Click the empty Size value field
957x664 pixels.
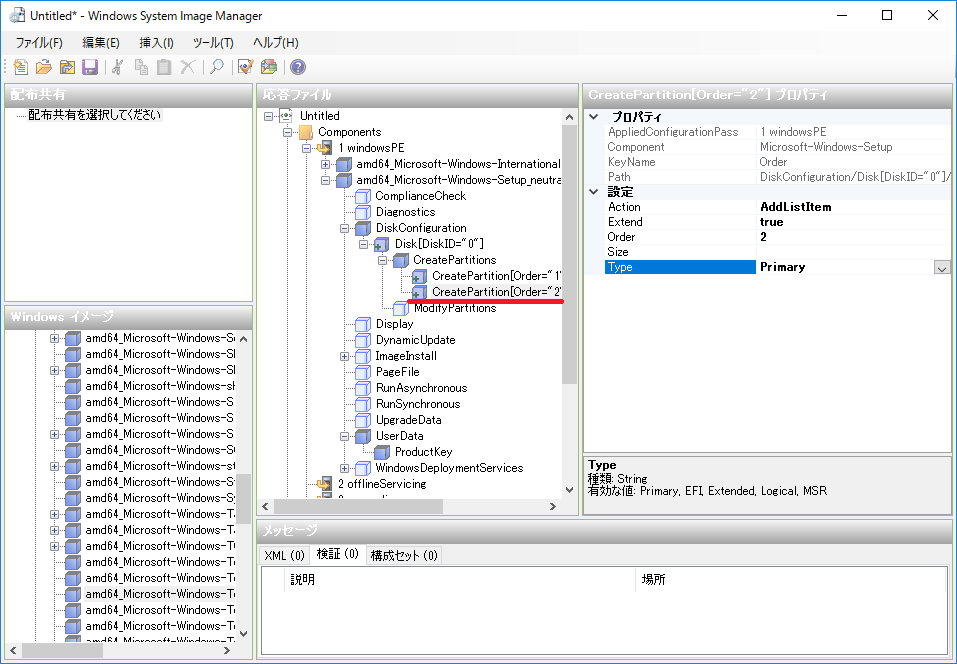click(853, 252)
